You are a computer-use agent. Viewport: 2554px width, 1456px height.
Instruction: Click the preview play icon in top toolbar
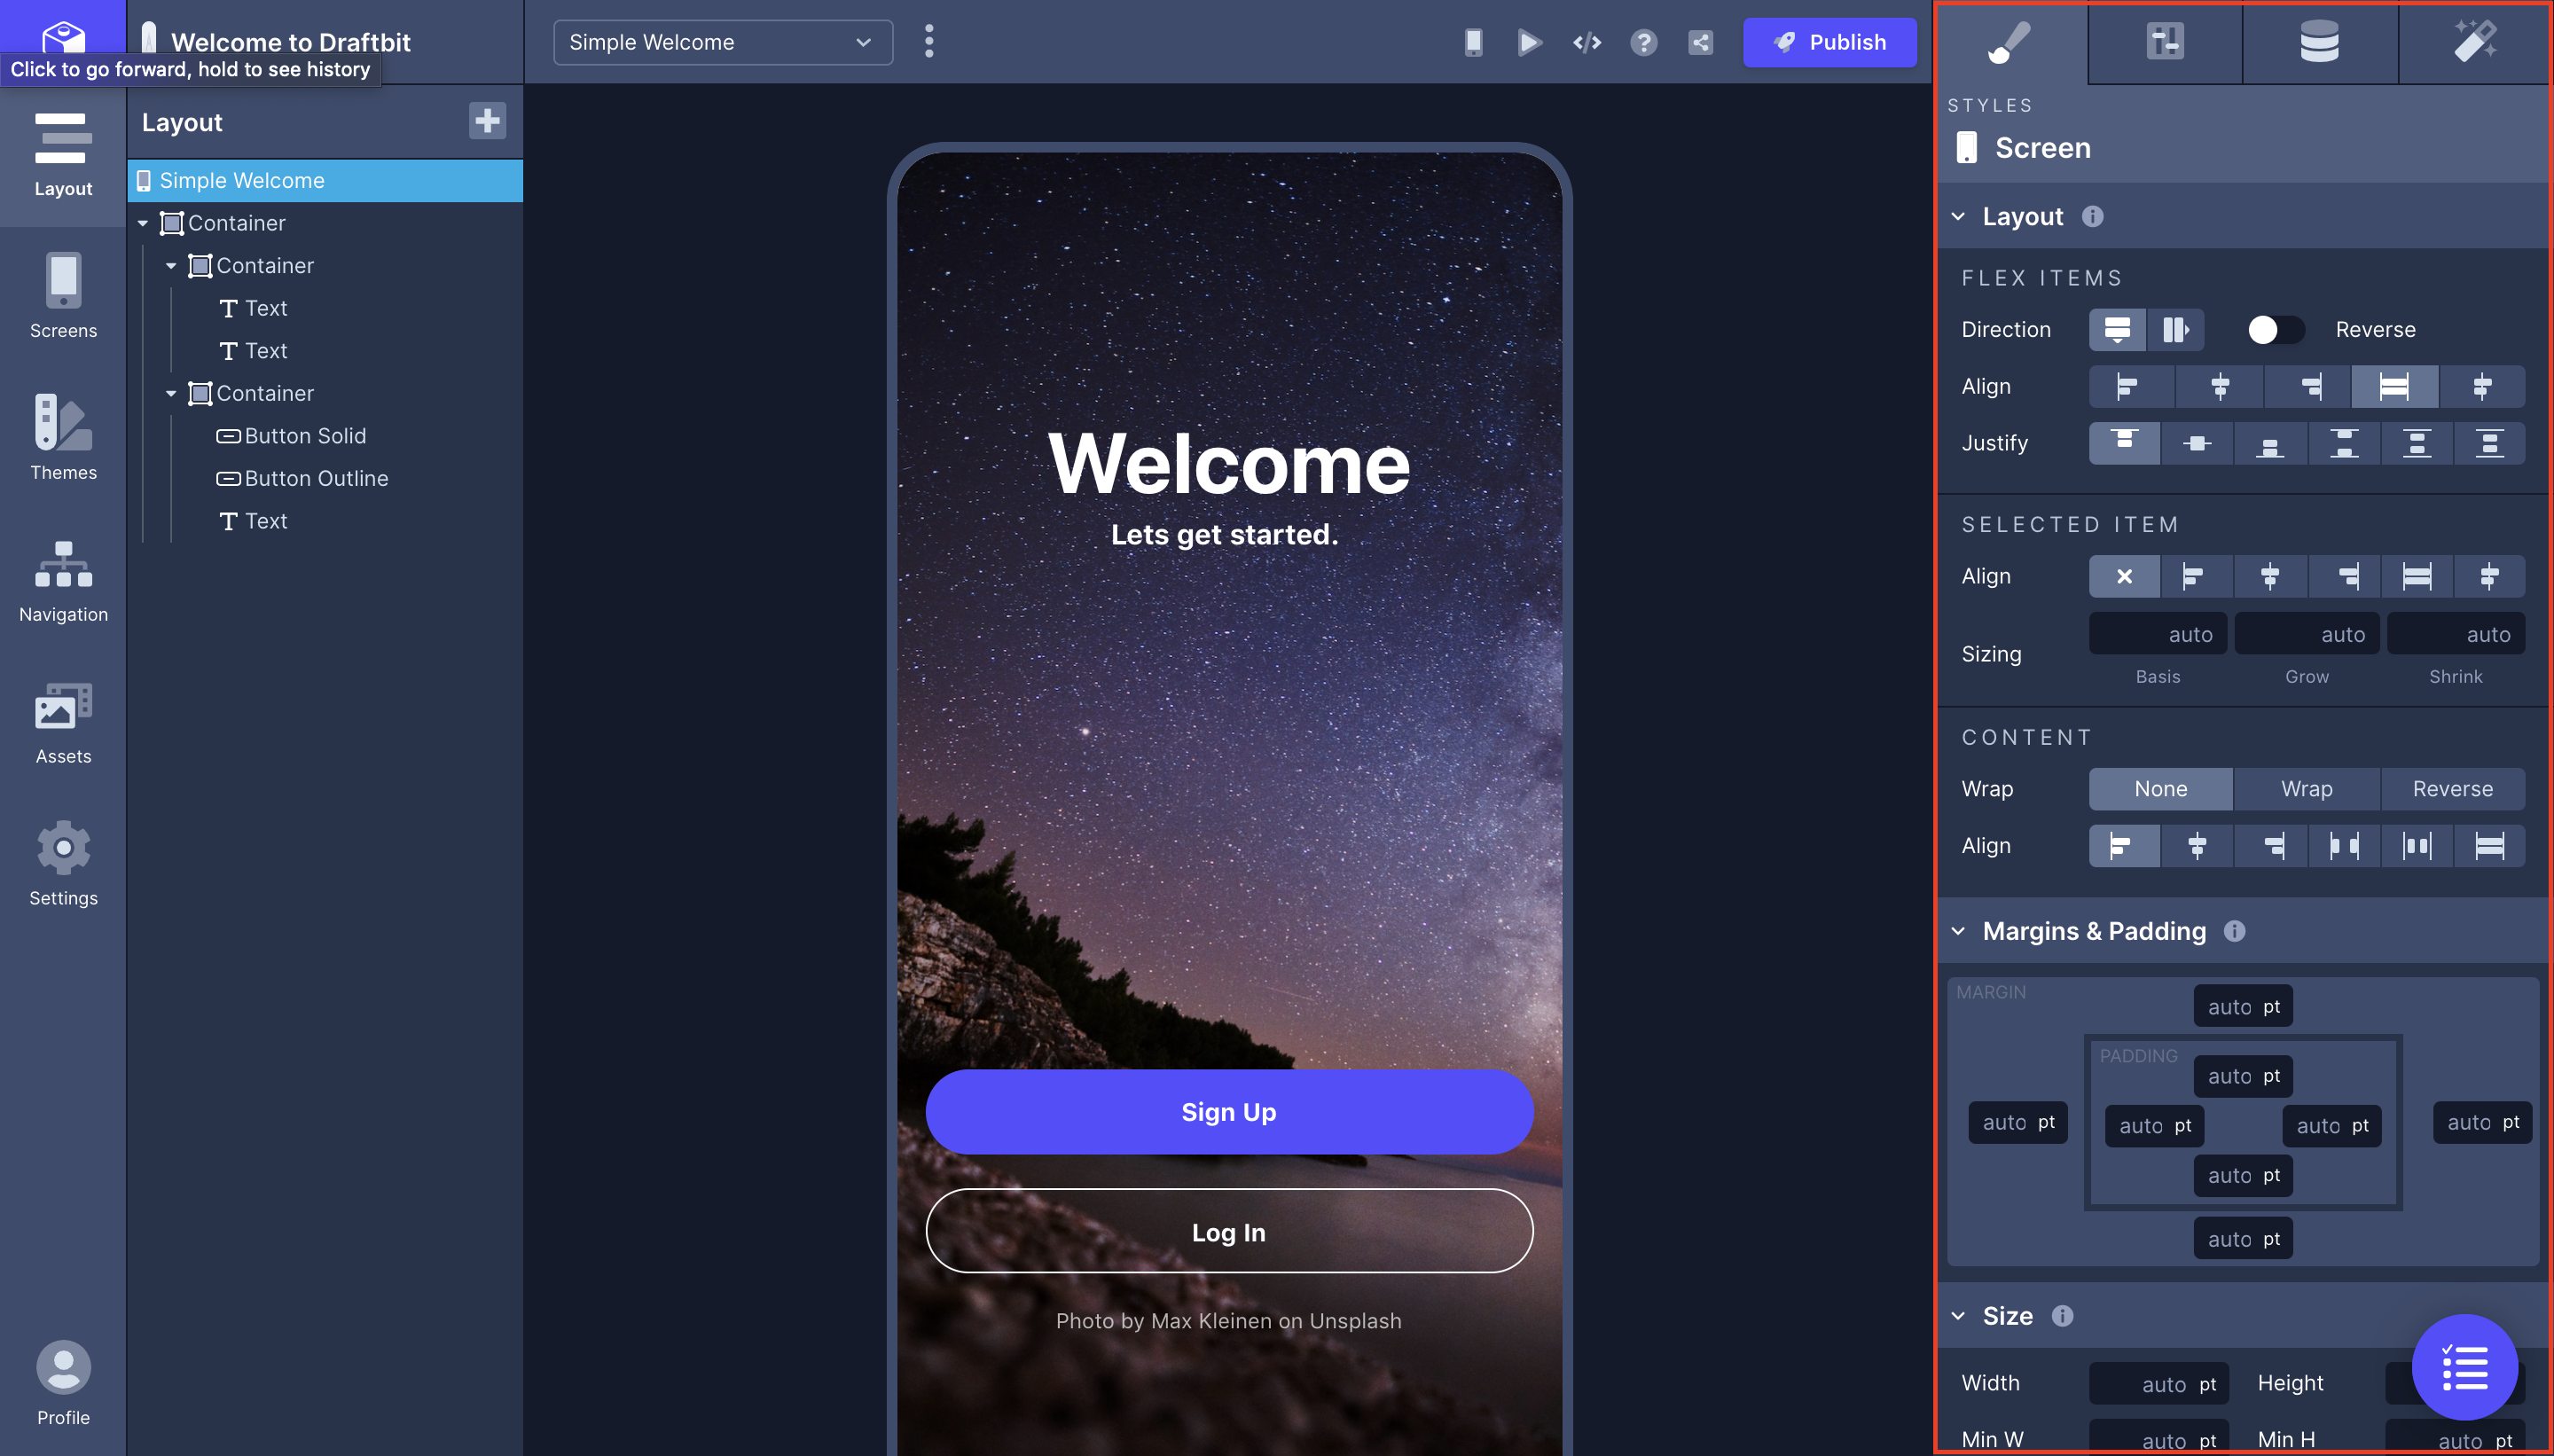[x=1529, y=42]
